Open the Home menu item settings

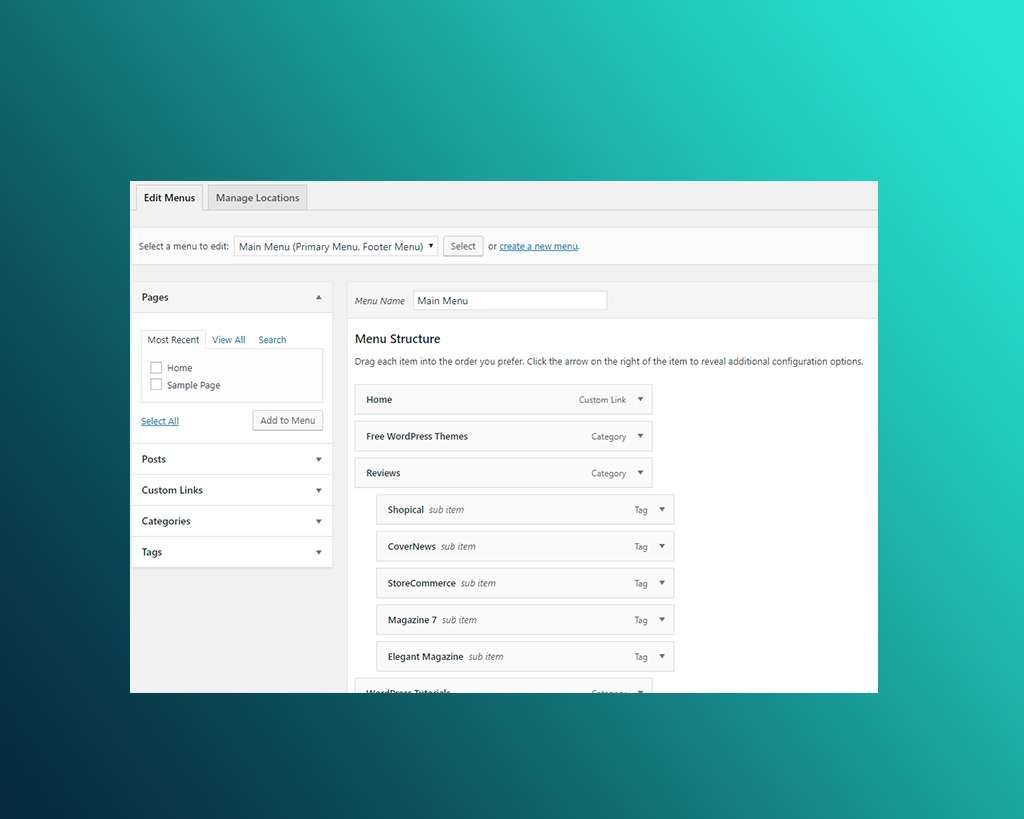coord(641,399)
